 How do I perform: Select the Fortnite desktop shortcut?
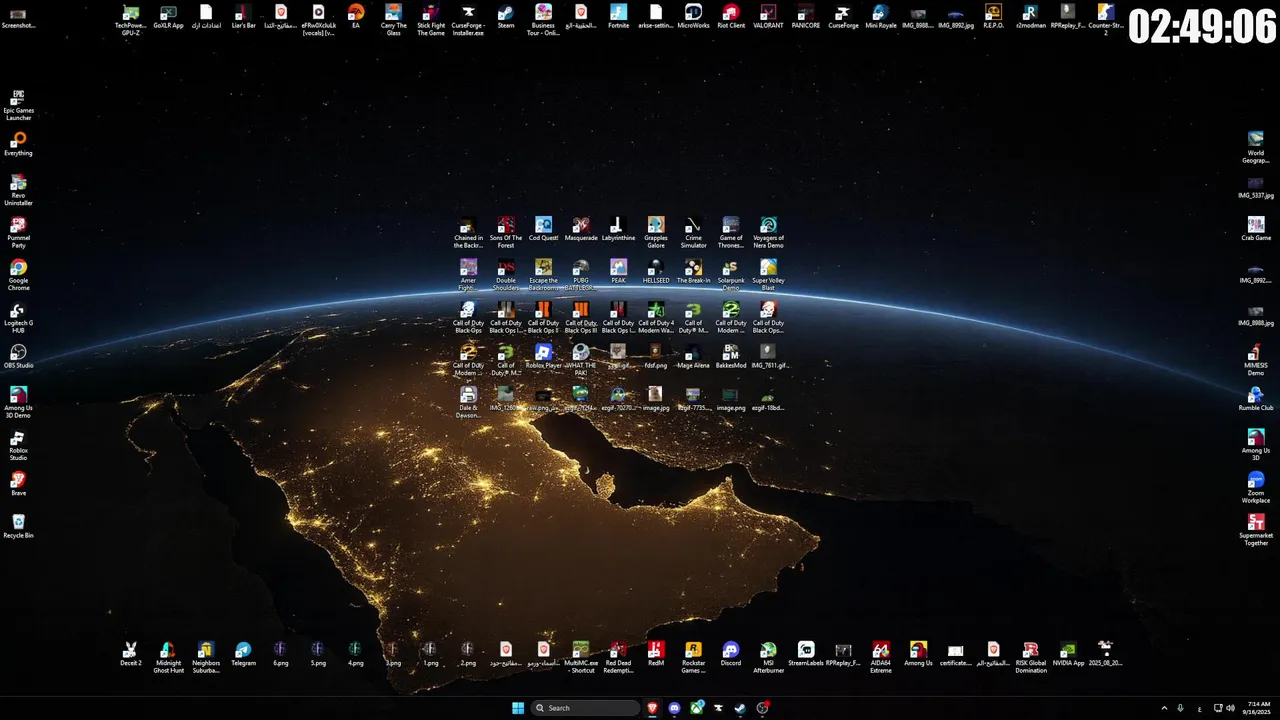tap(618, 17)
